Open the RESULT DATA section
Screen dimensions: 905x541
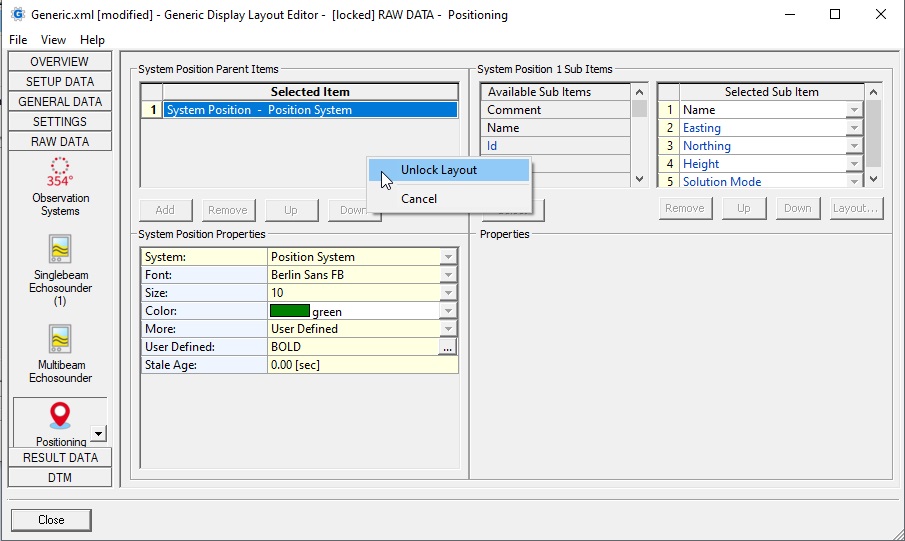[60, 458]
